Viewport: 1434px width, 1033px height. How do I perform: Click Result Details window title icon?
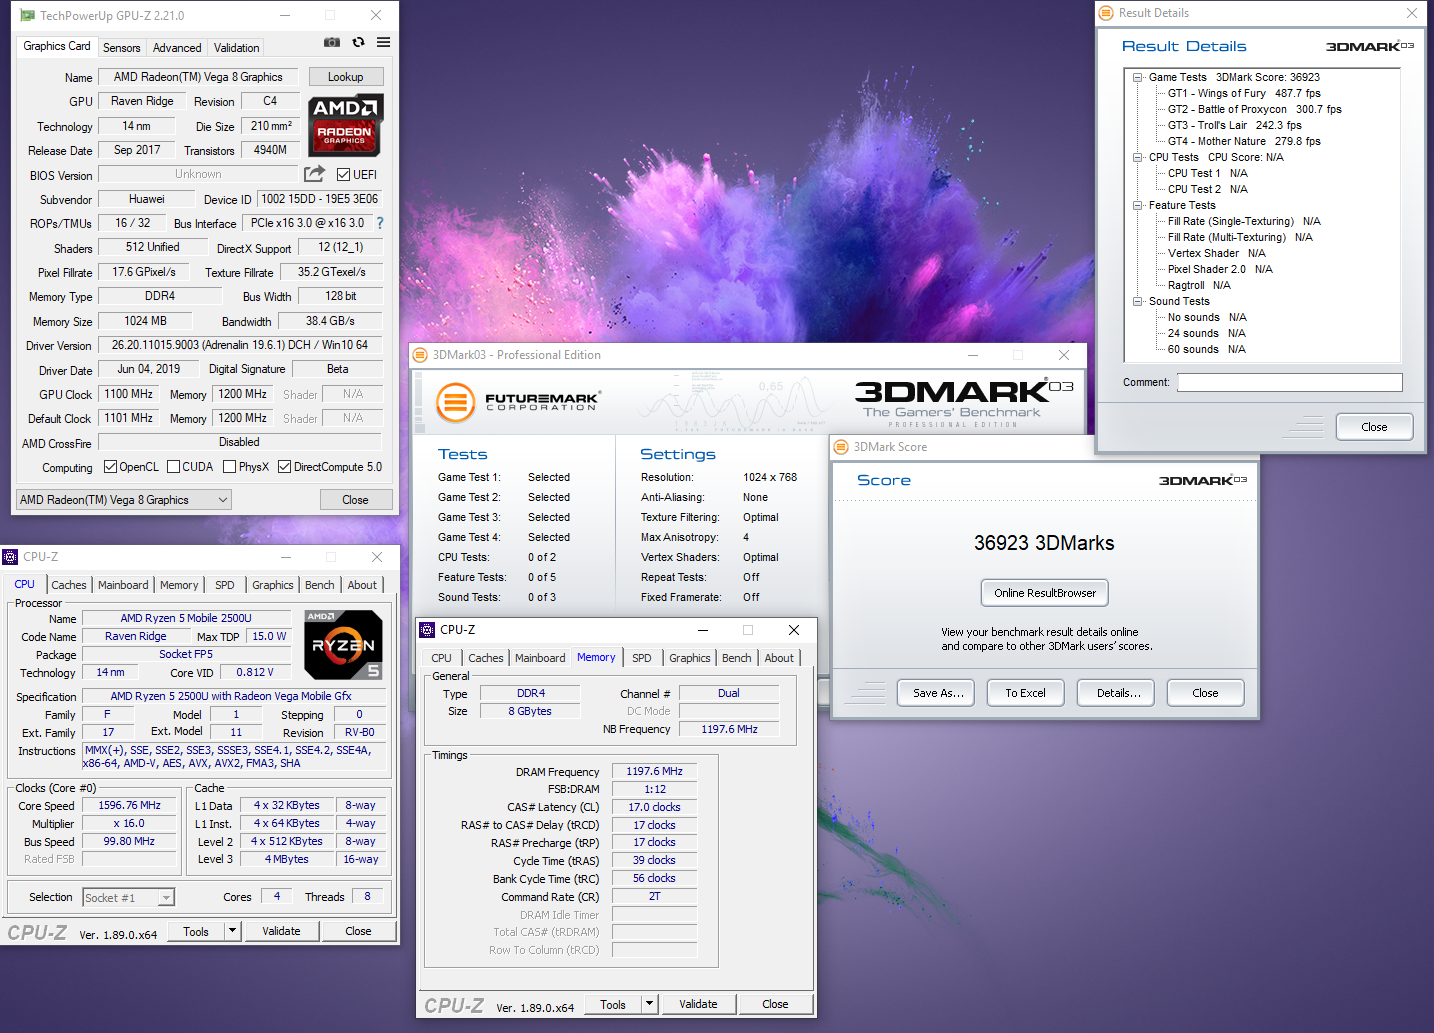click(1106, 13)
